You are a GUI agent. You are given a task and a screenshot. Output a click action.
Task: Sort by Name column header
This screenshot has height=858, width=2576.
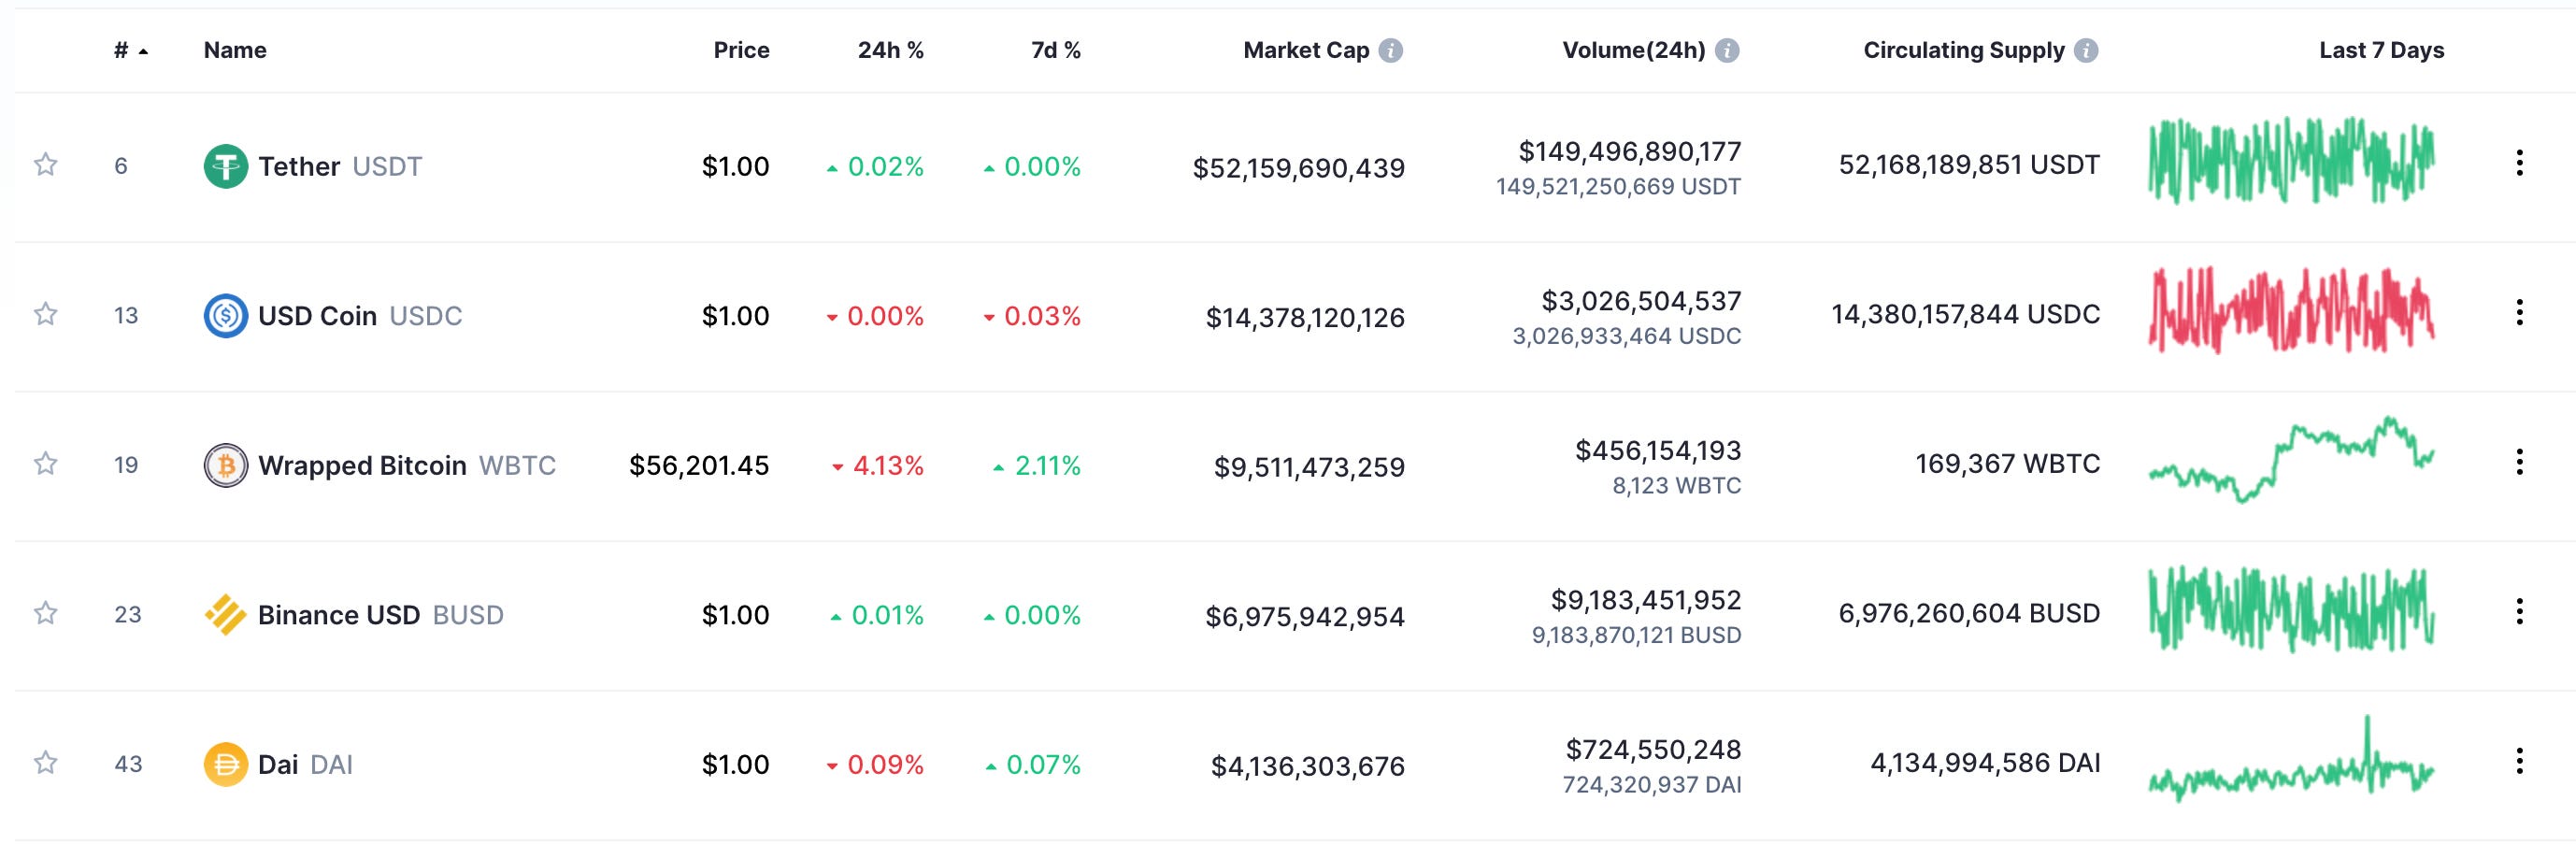point(235,50)
